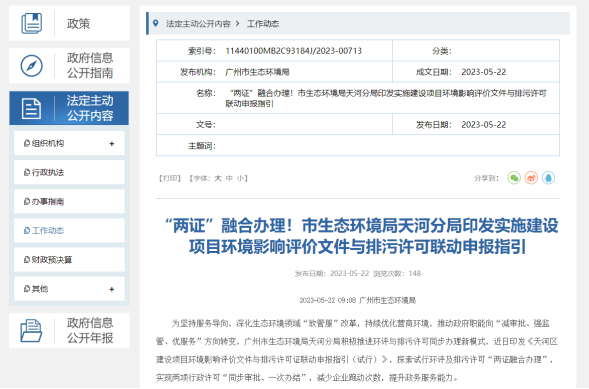Click 成文日期 value 2023-05-22

coord(484,72)
